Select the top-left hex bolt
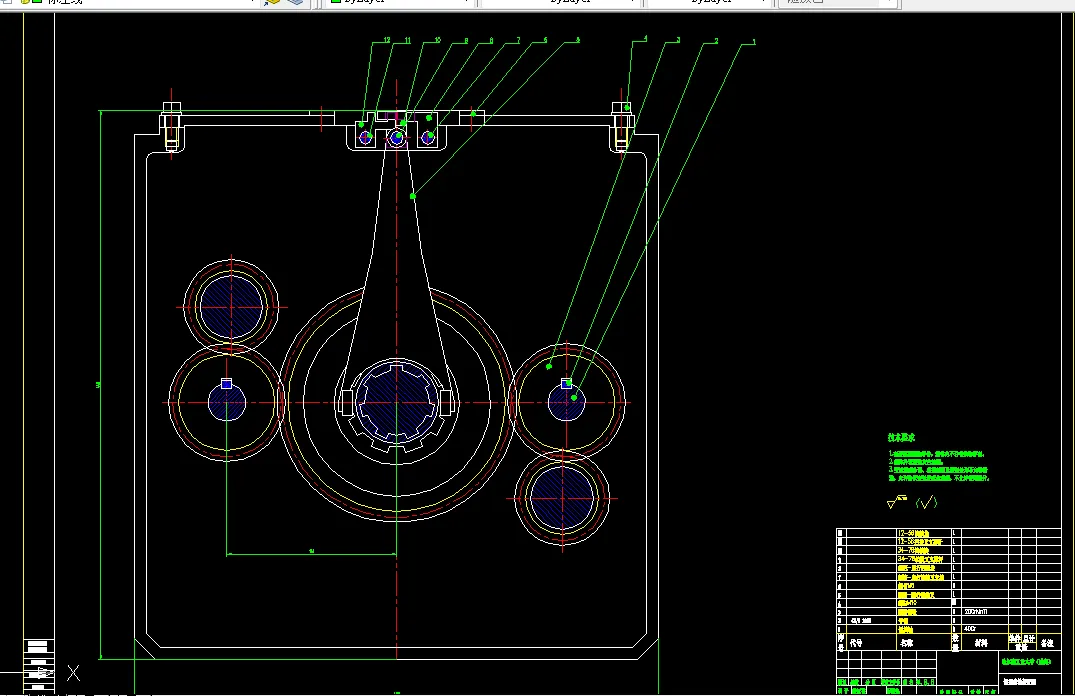The height and width of the screenshot is (696, 1075). 171,126
